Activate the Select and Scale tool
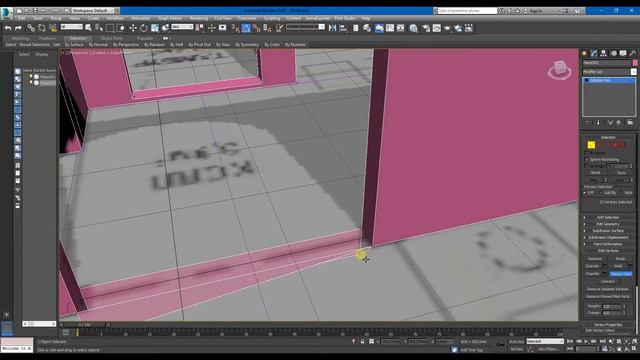The height and width of the screenshot is (360, 640). tap(155, 28)
